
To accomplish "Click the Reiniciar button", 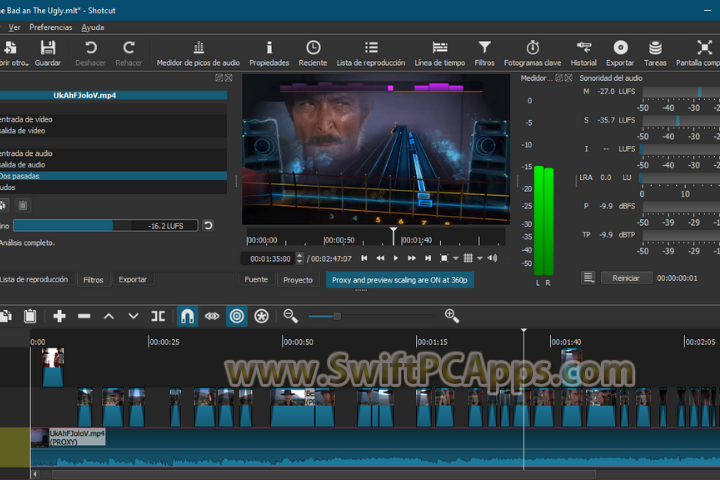I will [625, 278].
